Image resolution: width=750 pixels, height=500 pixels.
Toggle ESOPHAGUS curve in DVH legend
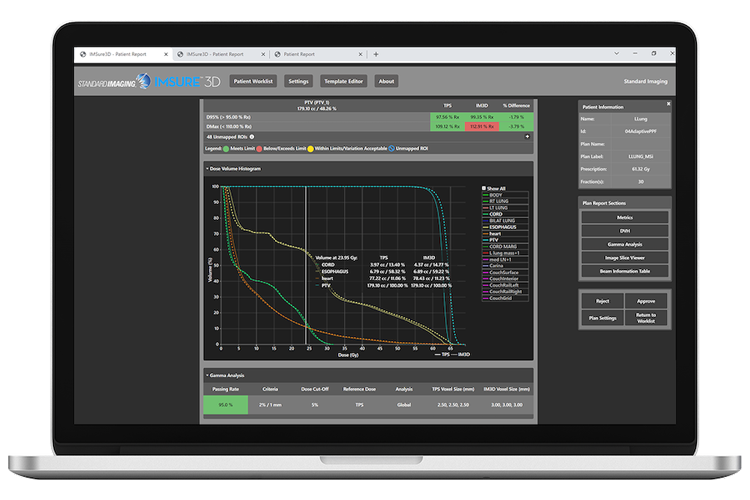[x=505, y=227]
